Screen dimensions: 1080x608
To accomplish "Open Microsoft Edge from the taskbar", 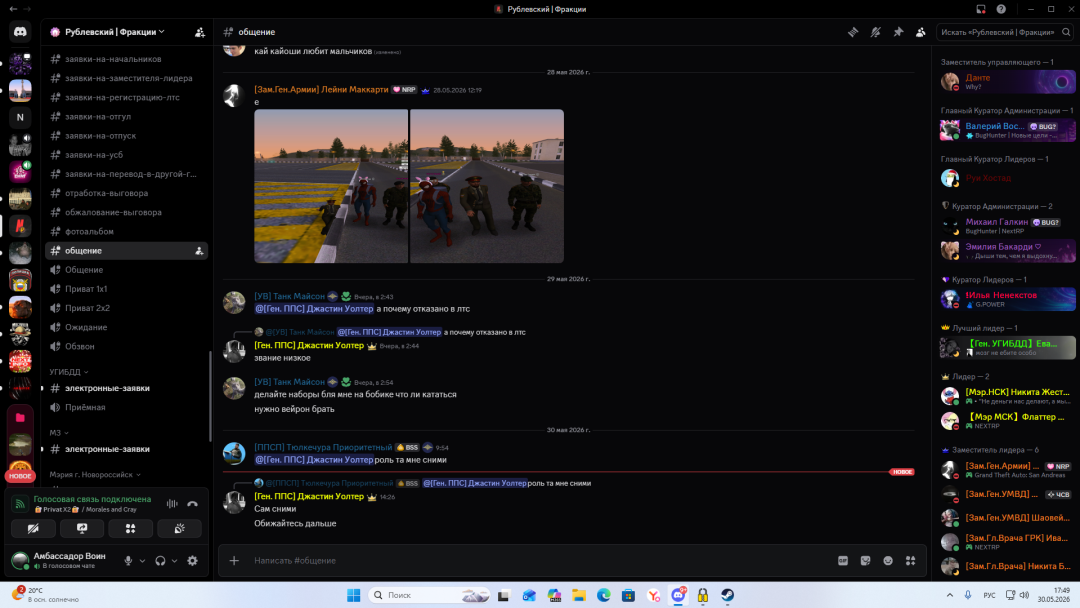I will point(603,595).
